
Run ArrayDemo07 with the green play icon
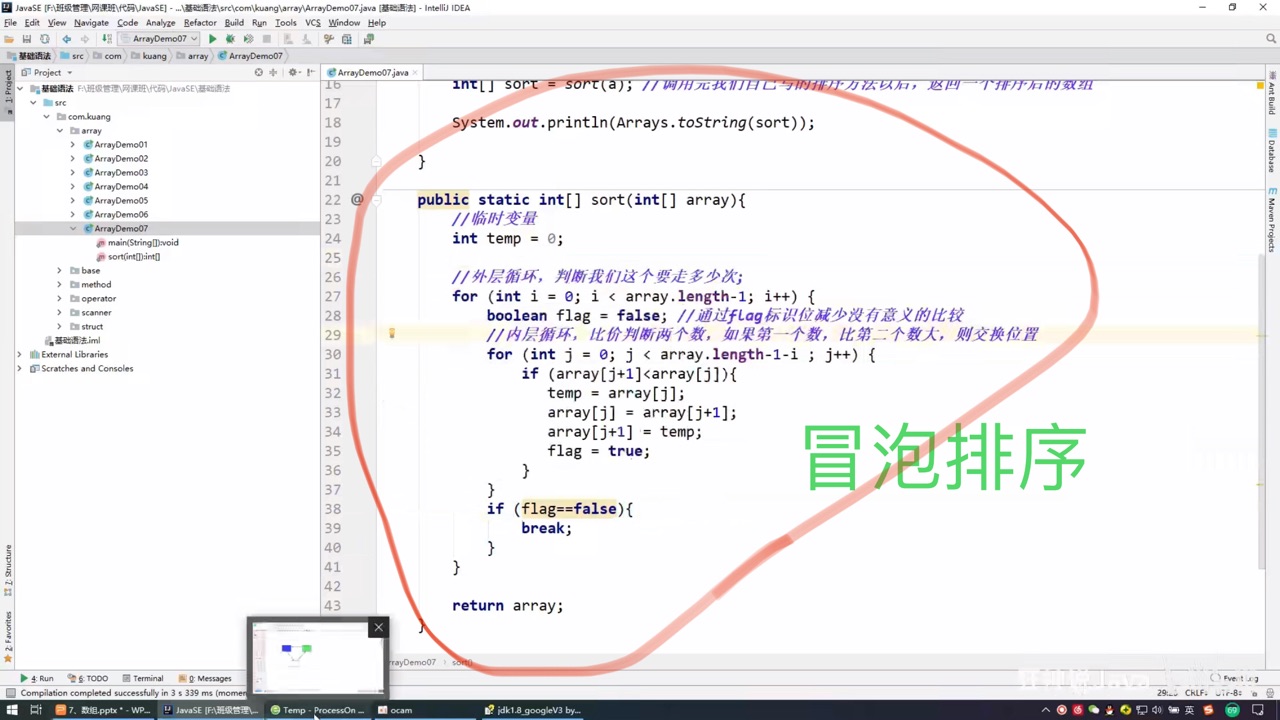point(212,39)
